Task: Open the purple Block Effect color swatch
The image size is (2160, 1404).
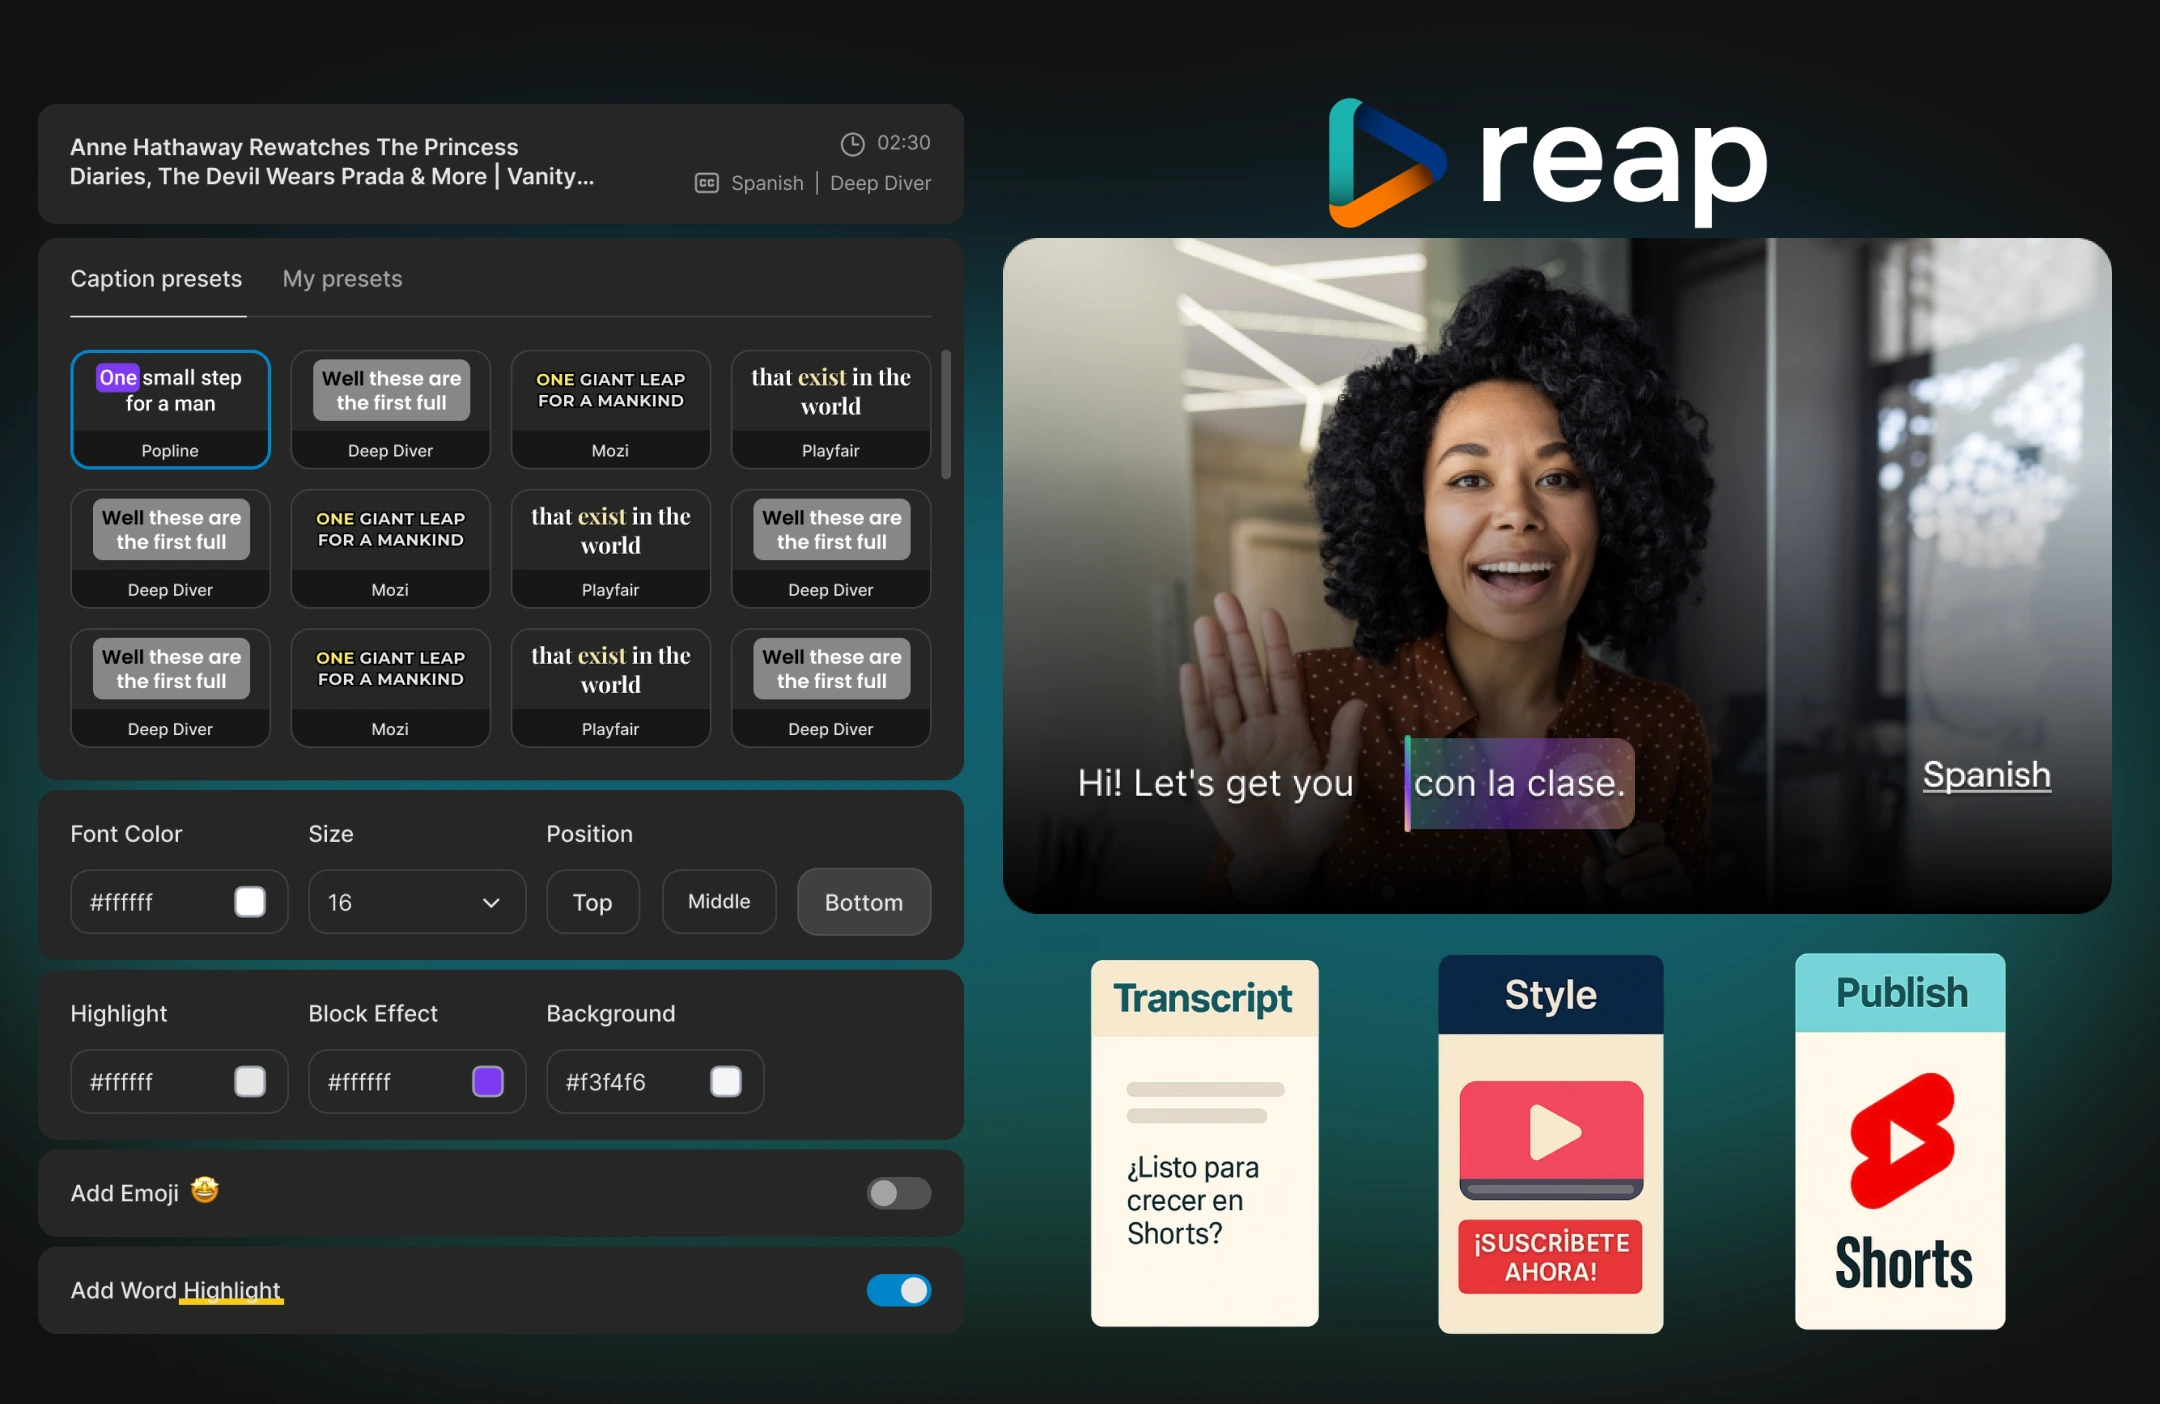Action: tap(488, 1081)
